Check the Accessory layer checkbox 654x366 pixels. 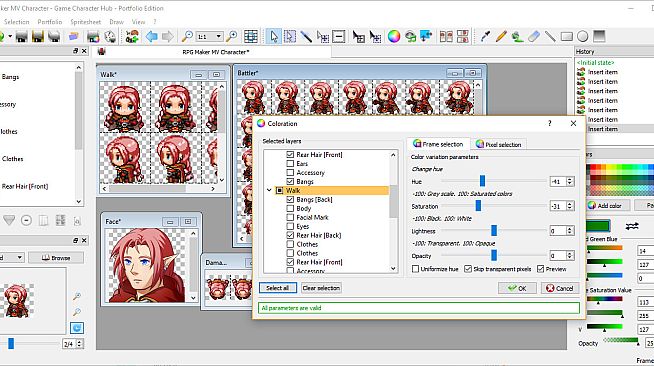290,173
